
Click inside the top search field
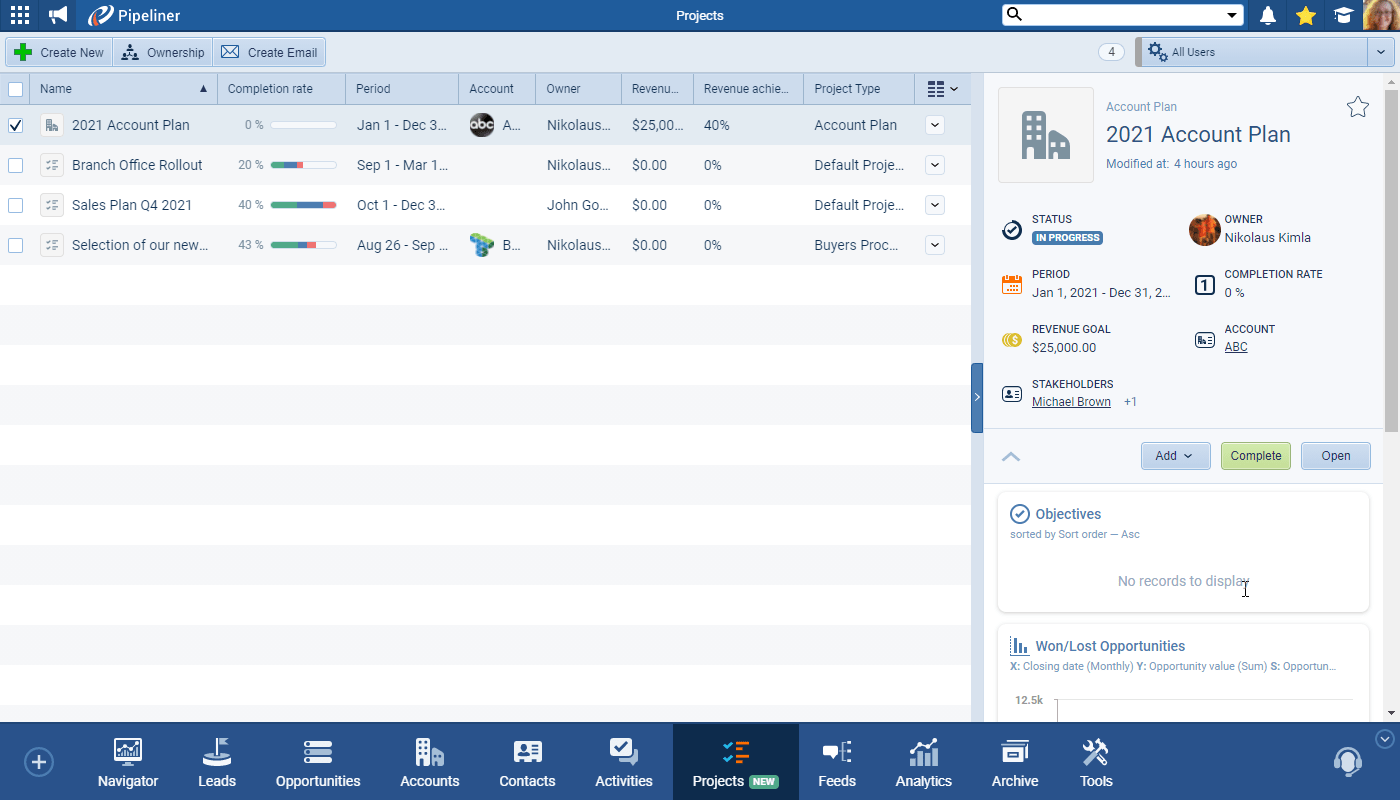tap(1110, 15)
